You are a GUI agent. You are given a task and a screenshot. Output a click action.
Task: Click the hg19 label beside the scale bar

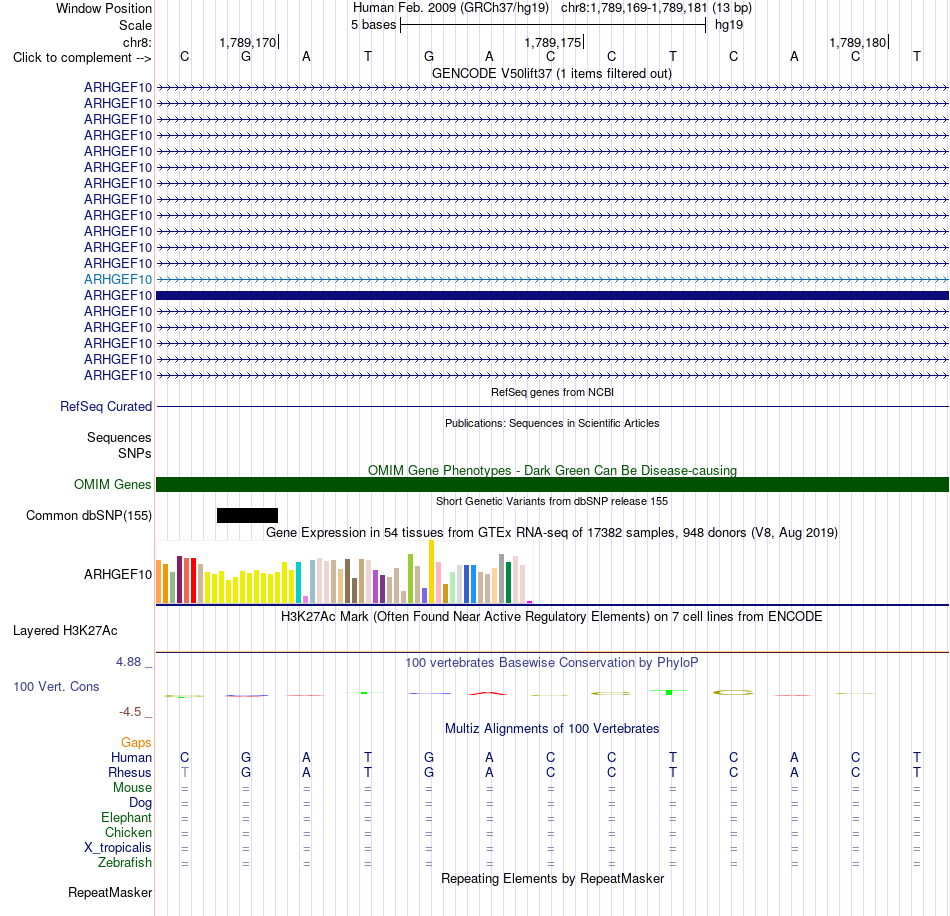coord(729,25)
